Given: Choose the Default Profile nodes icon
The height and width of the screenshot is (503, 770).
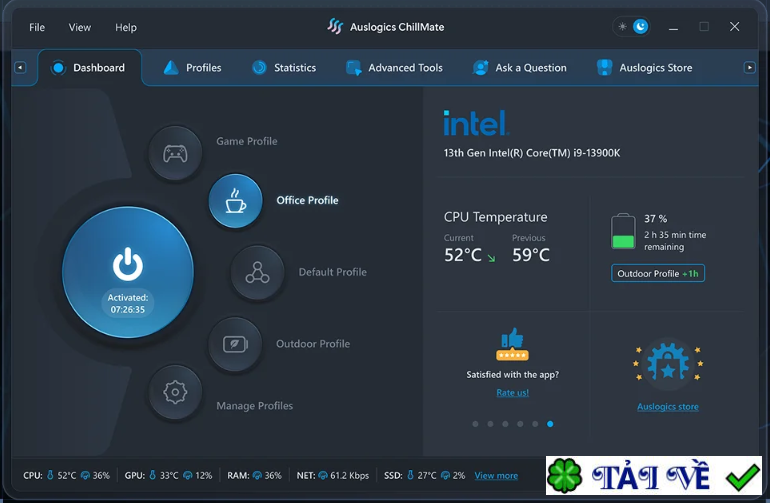Looking at the screenshot, I should click(257, 273).
